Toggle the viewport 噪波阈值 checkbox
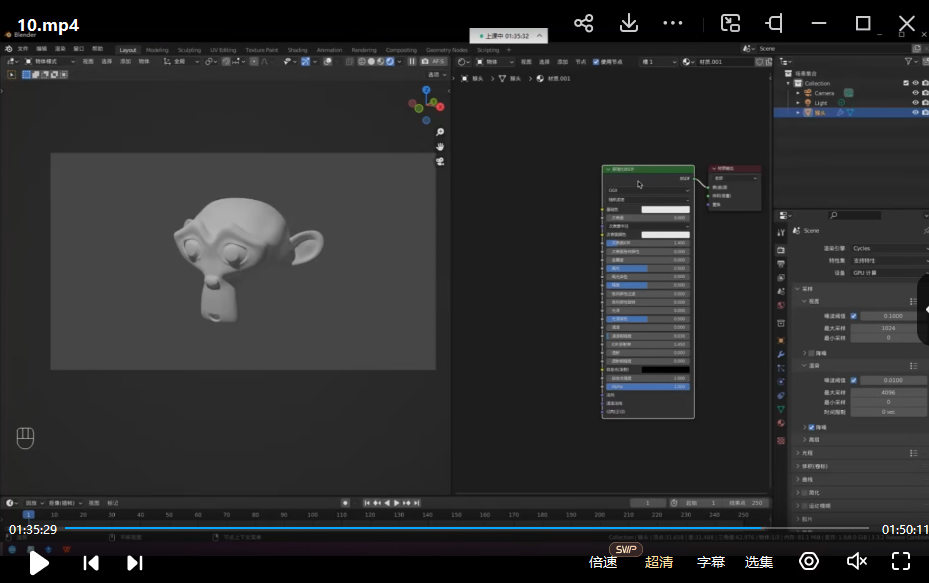Viewport: 929px width, 583px height. pyautogui.click(x=853, y=316)
